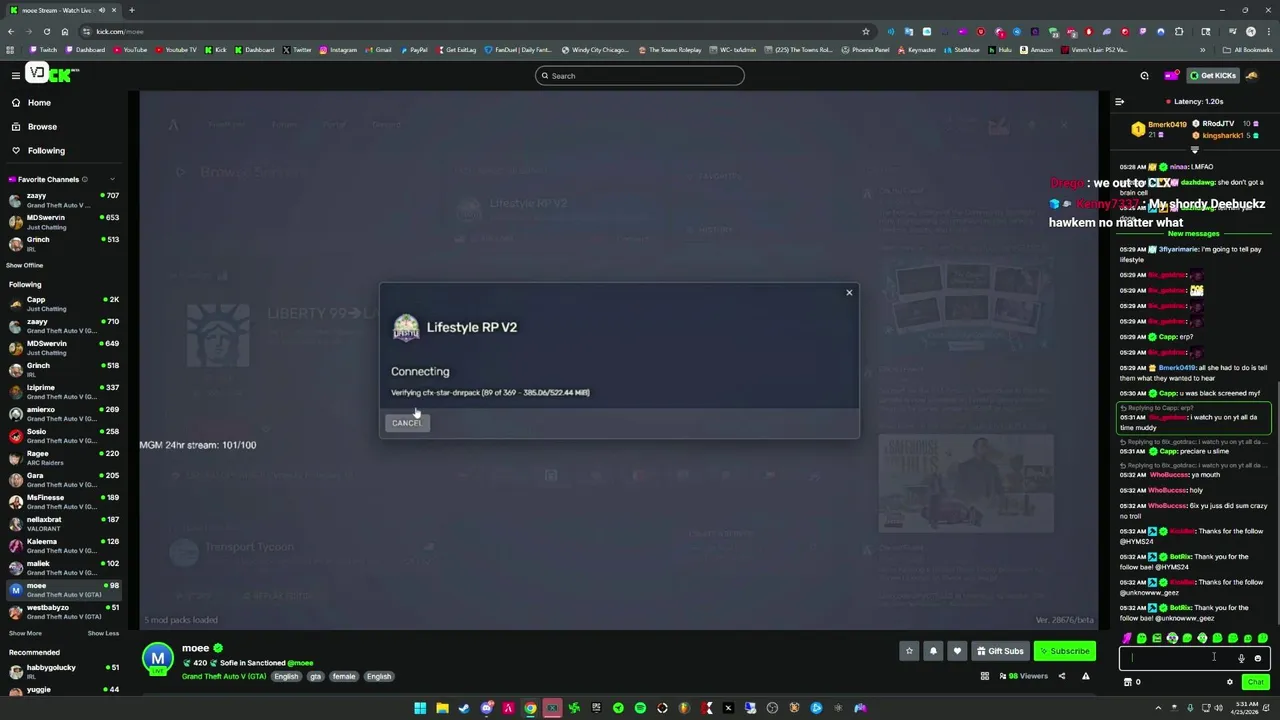Click Show More under Following

click(26, 633)
